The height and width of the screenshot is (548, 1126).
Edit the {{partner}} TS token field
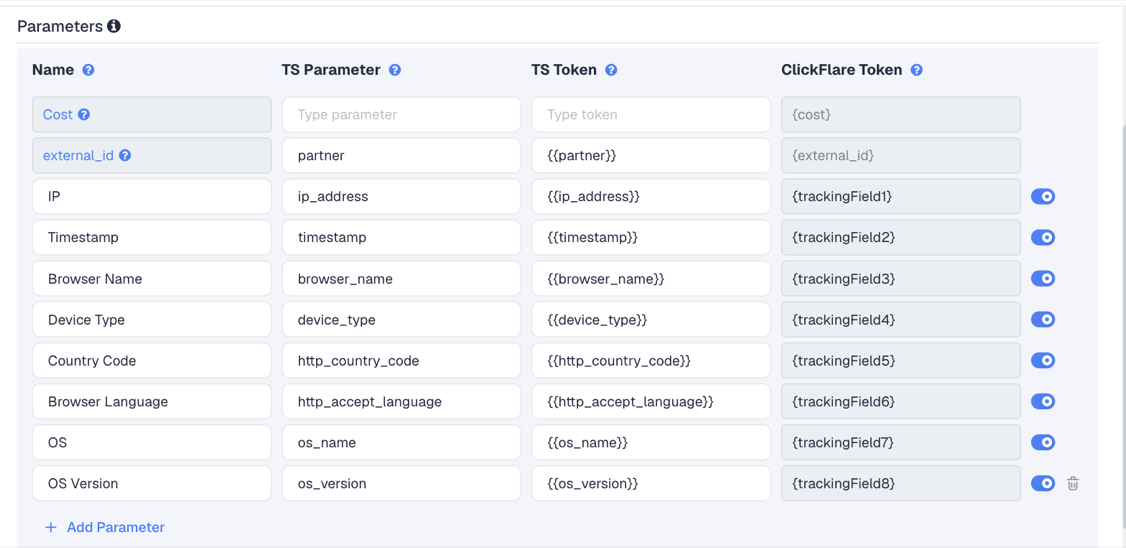point(651,155)
